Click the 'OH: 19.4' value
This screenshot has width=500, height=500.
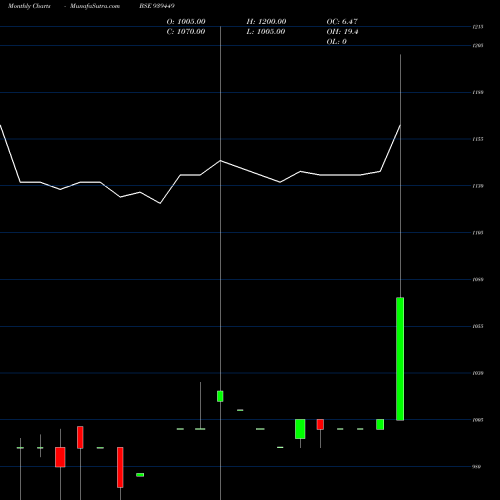(342, 32)
